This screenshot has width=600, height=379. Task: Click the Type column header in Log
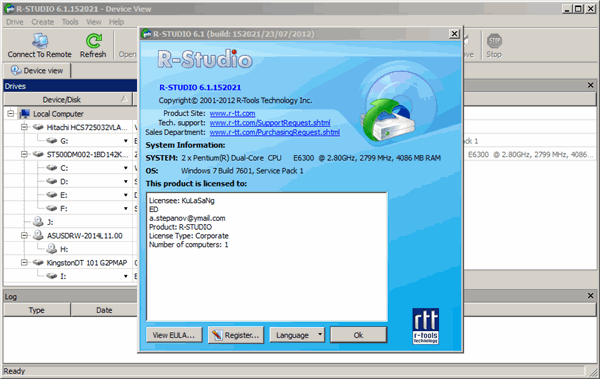click(x=37, y=310)
